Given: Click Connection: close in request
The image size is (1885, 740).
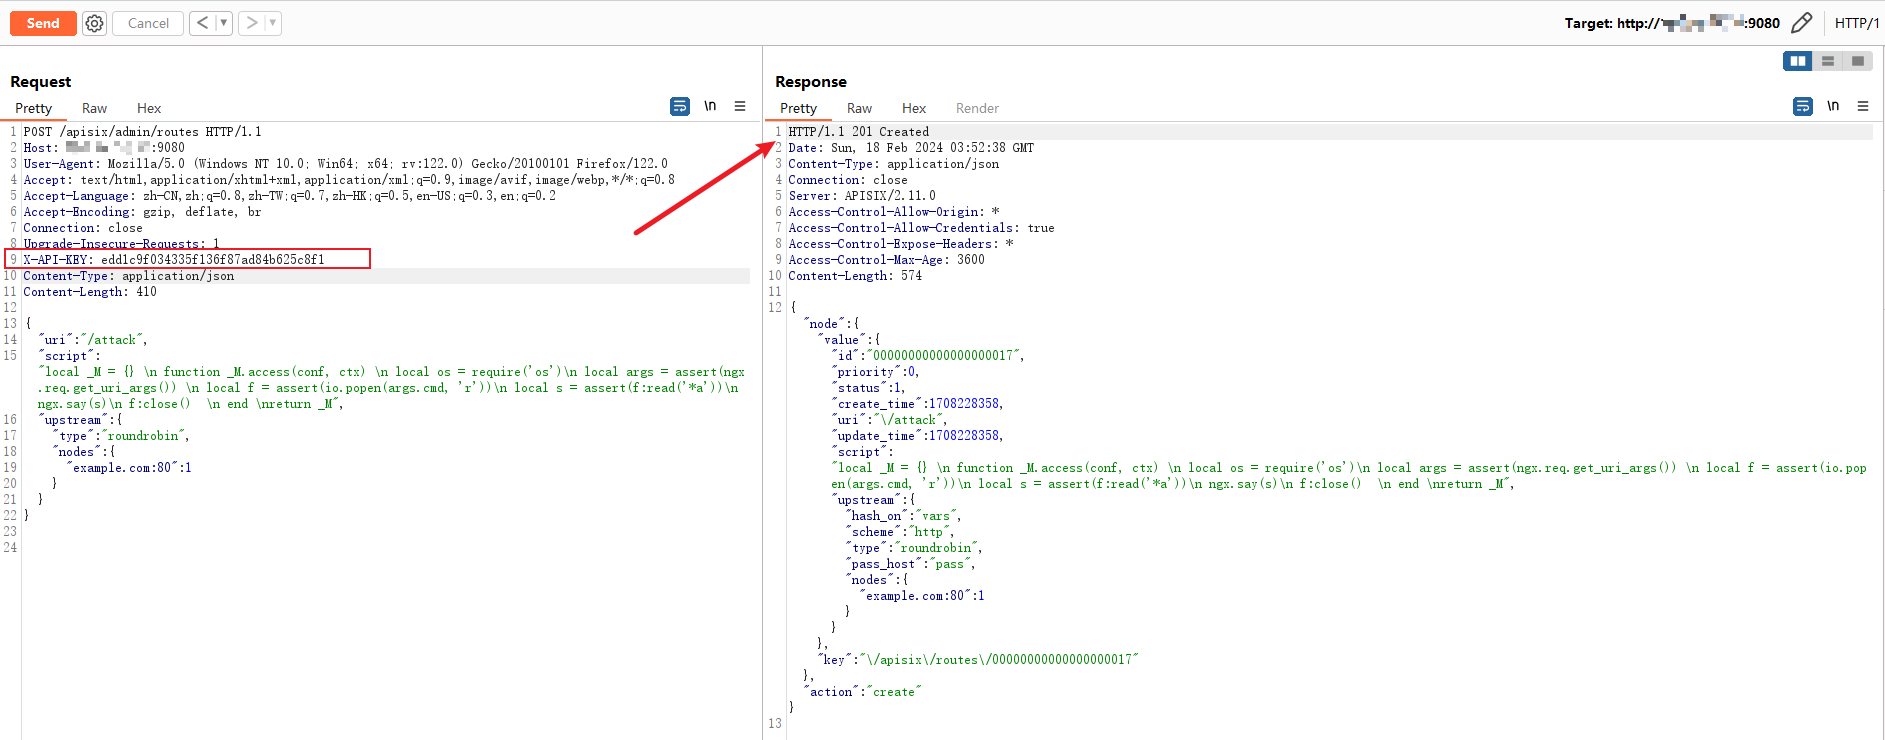Looking at the screenshot, I should [83, 228].
